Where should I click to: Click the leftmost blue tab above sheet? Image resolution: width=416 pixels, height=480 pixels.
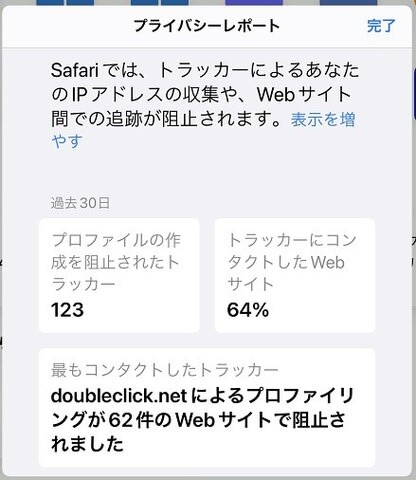[50, 3]
